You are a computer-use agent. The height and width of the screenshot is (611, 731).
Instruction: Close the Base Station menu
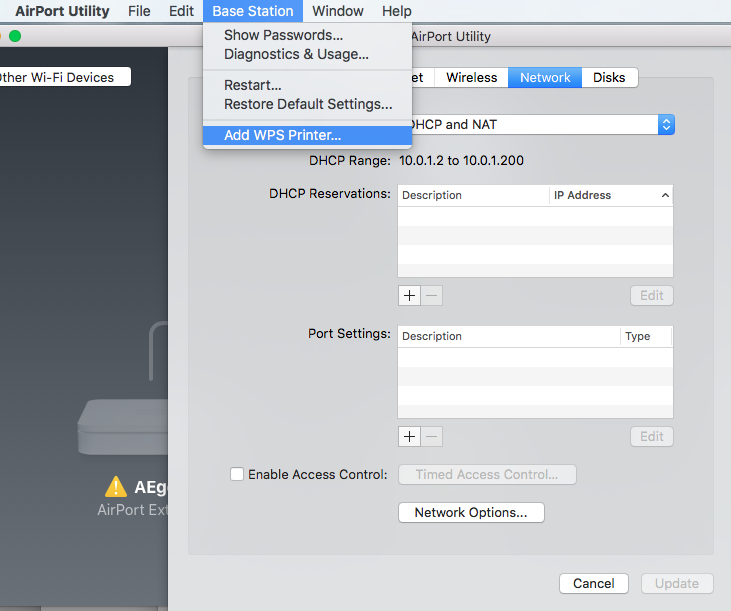click(253, 11)
